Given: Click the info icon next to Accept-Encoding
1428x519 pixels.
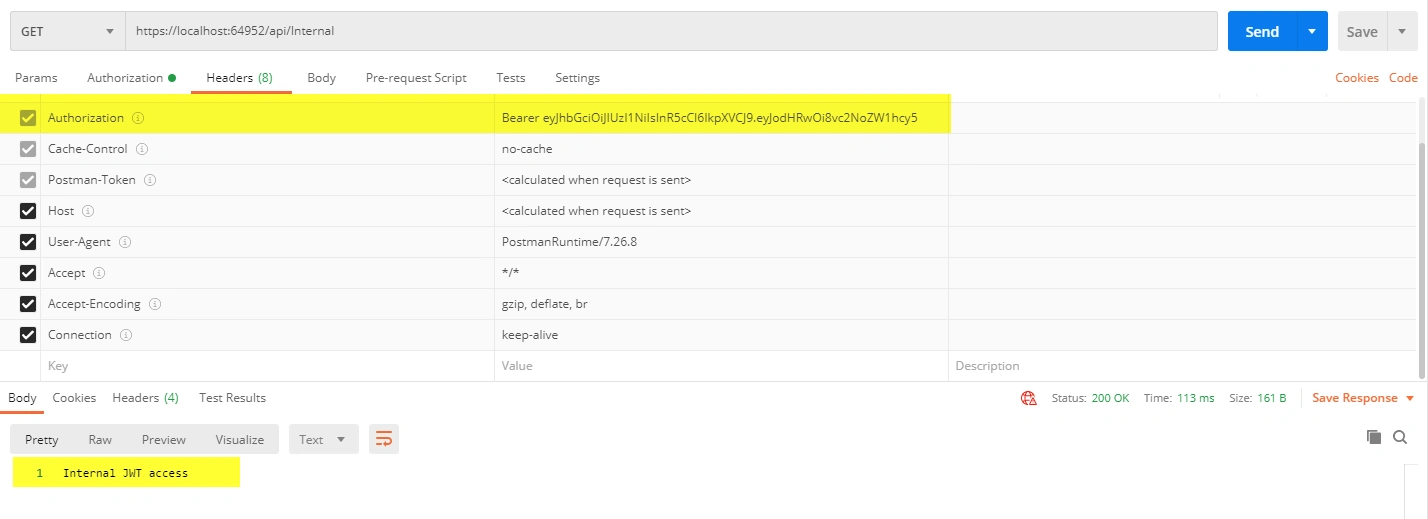Looking at the screenshot, I should point(155,304).
